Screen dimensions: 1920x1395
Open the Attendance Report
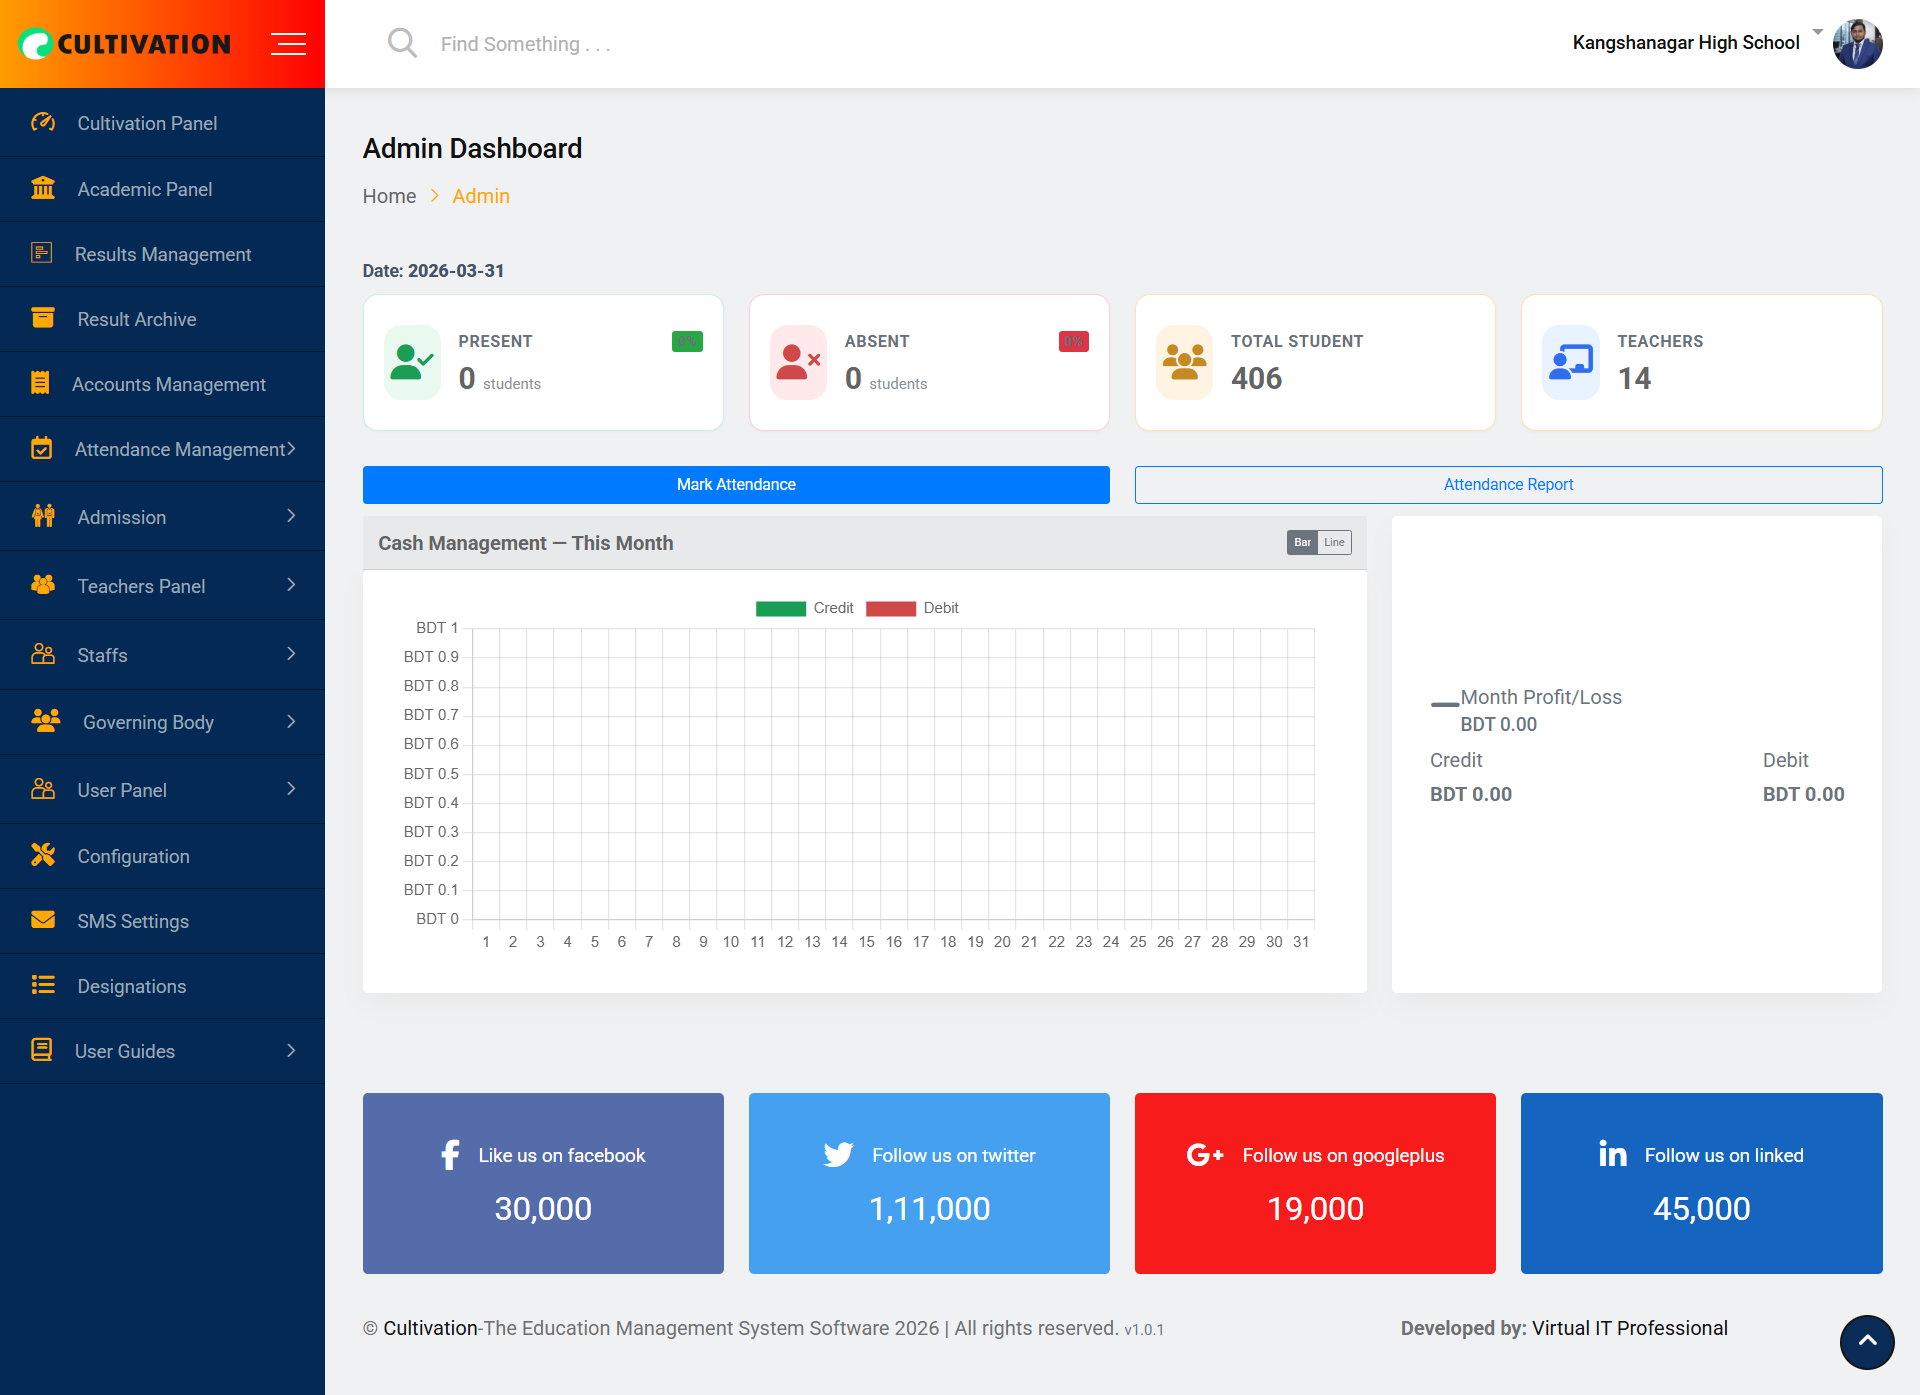1508,484
